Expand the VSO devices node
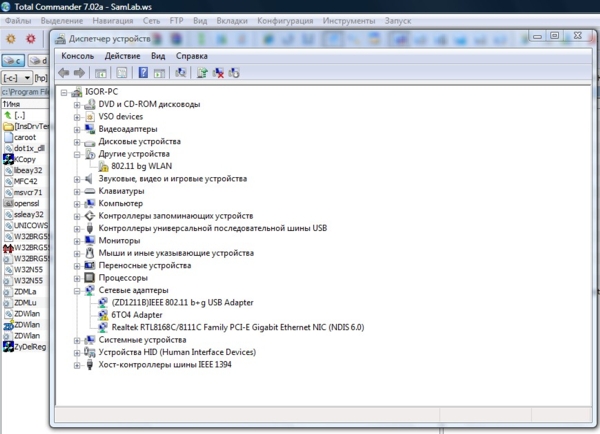This screenshot has width=600, height=434. [x=77, y=117]
